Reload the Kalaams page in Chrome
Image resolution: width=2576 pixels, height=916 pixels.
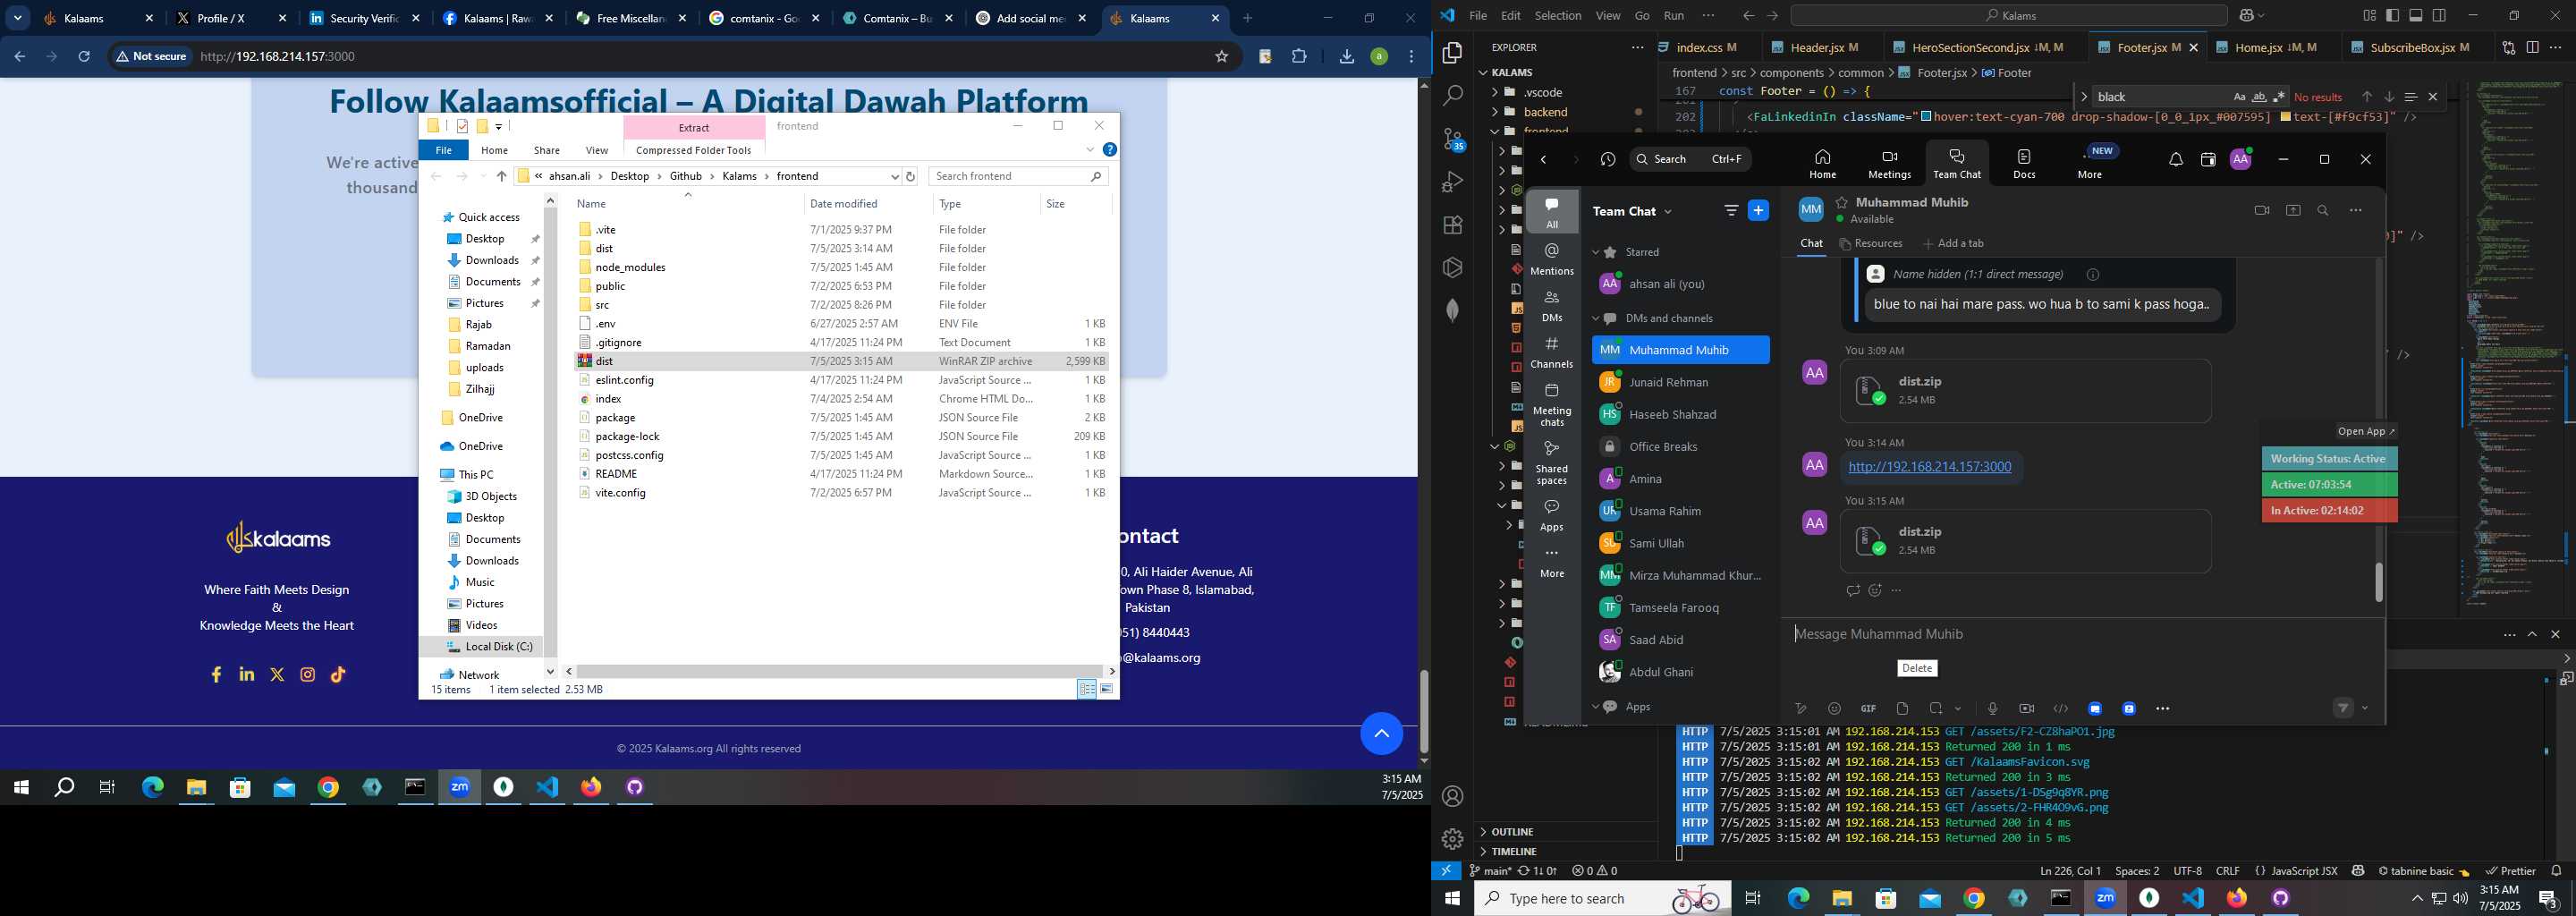[x=84, y=57]
